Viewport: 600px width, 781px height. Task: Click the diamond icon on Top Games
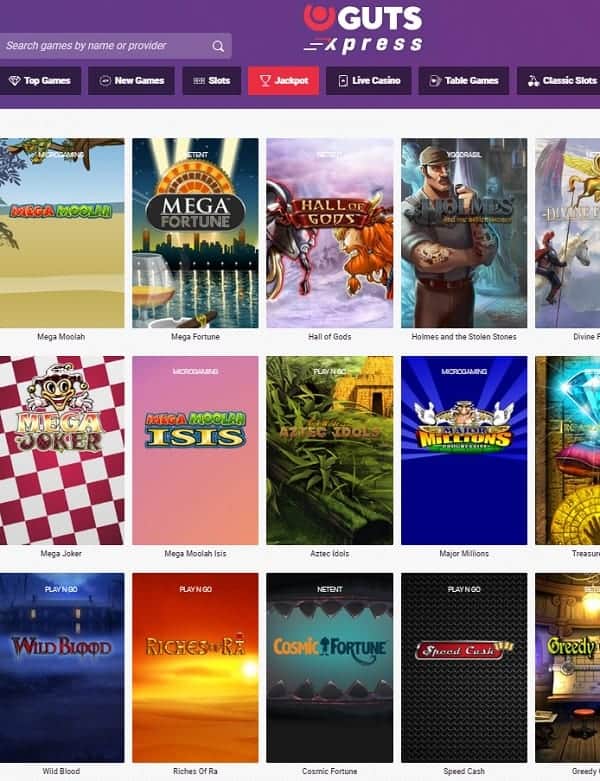[x=14, y=81]
